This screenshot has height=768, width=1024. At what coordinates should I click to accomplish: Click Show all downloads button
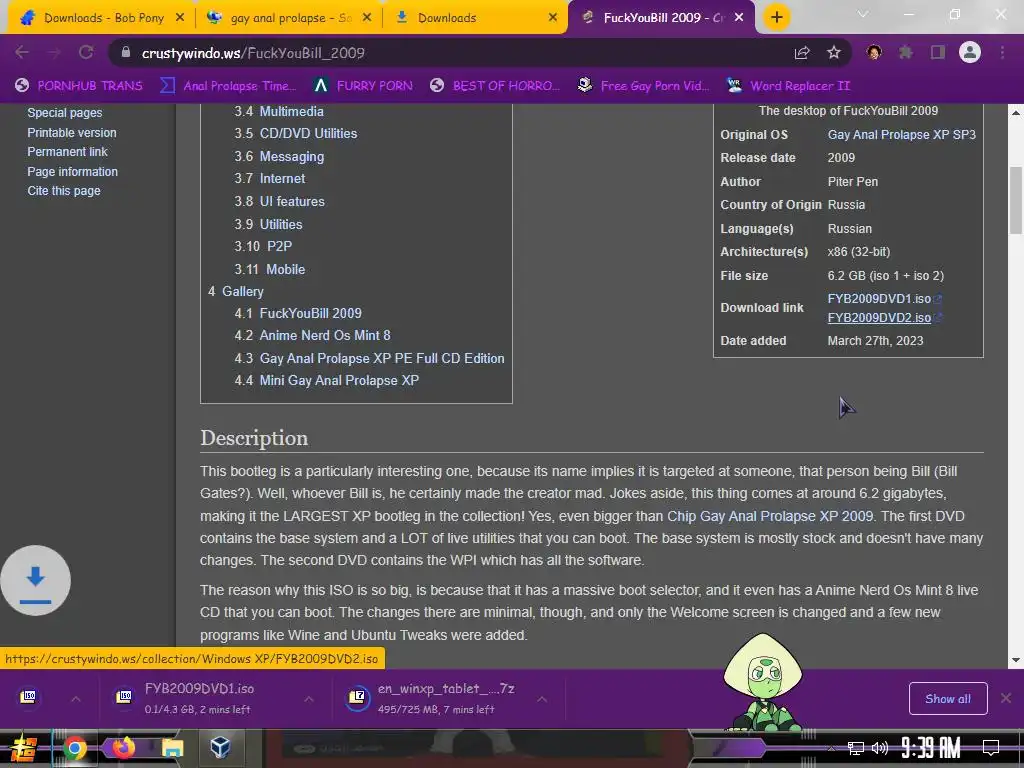(948, 699)
